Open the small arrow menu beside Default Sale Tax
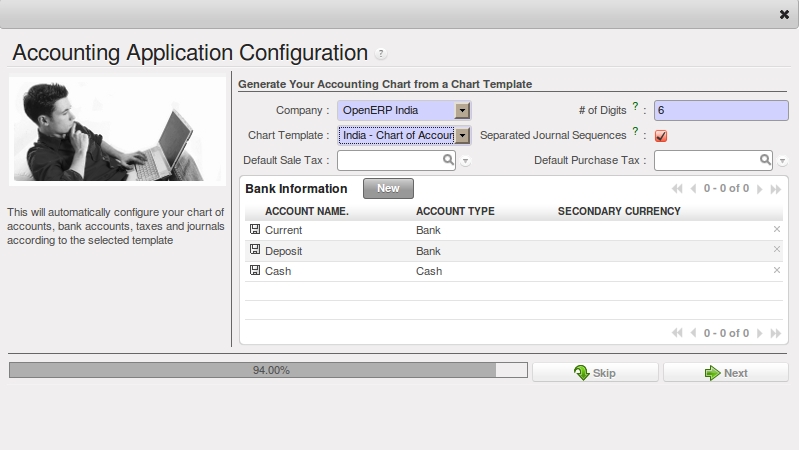800x450 pixels. [x=465, y=161]
